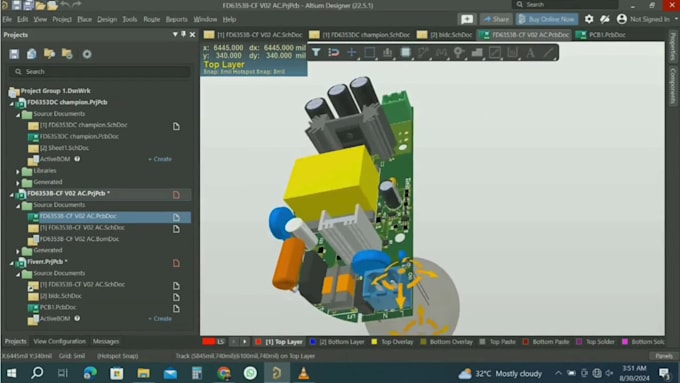The width and height of the screenshot is (680, 383).
Task: Collapse Source Documents under FD6353DC champion
Action: point(18,115)
